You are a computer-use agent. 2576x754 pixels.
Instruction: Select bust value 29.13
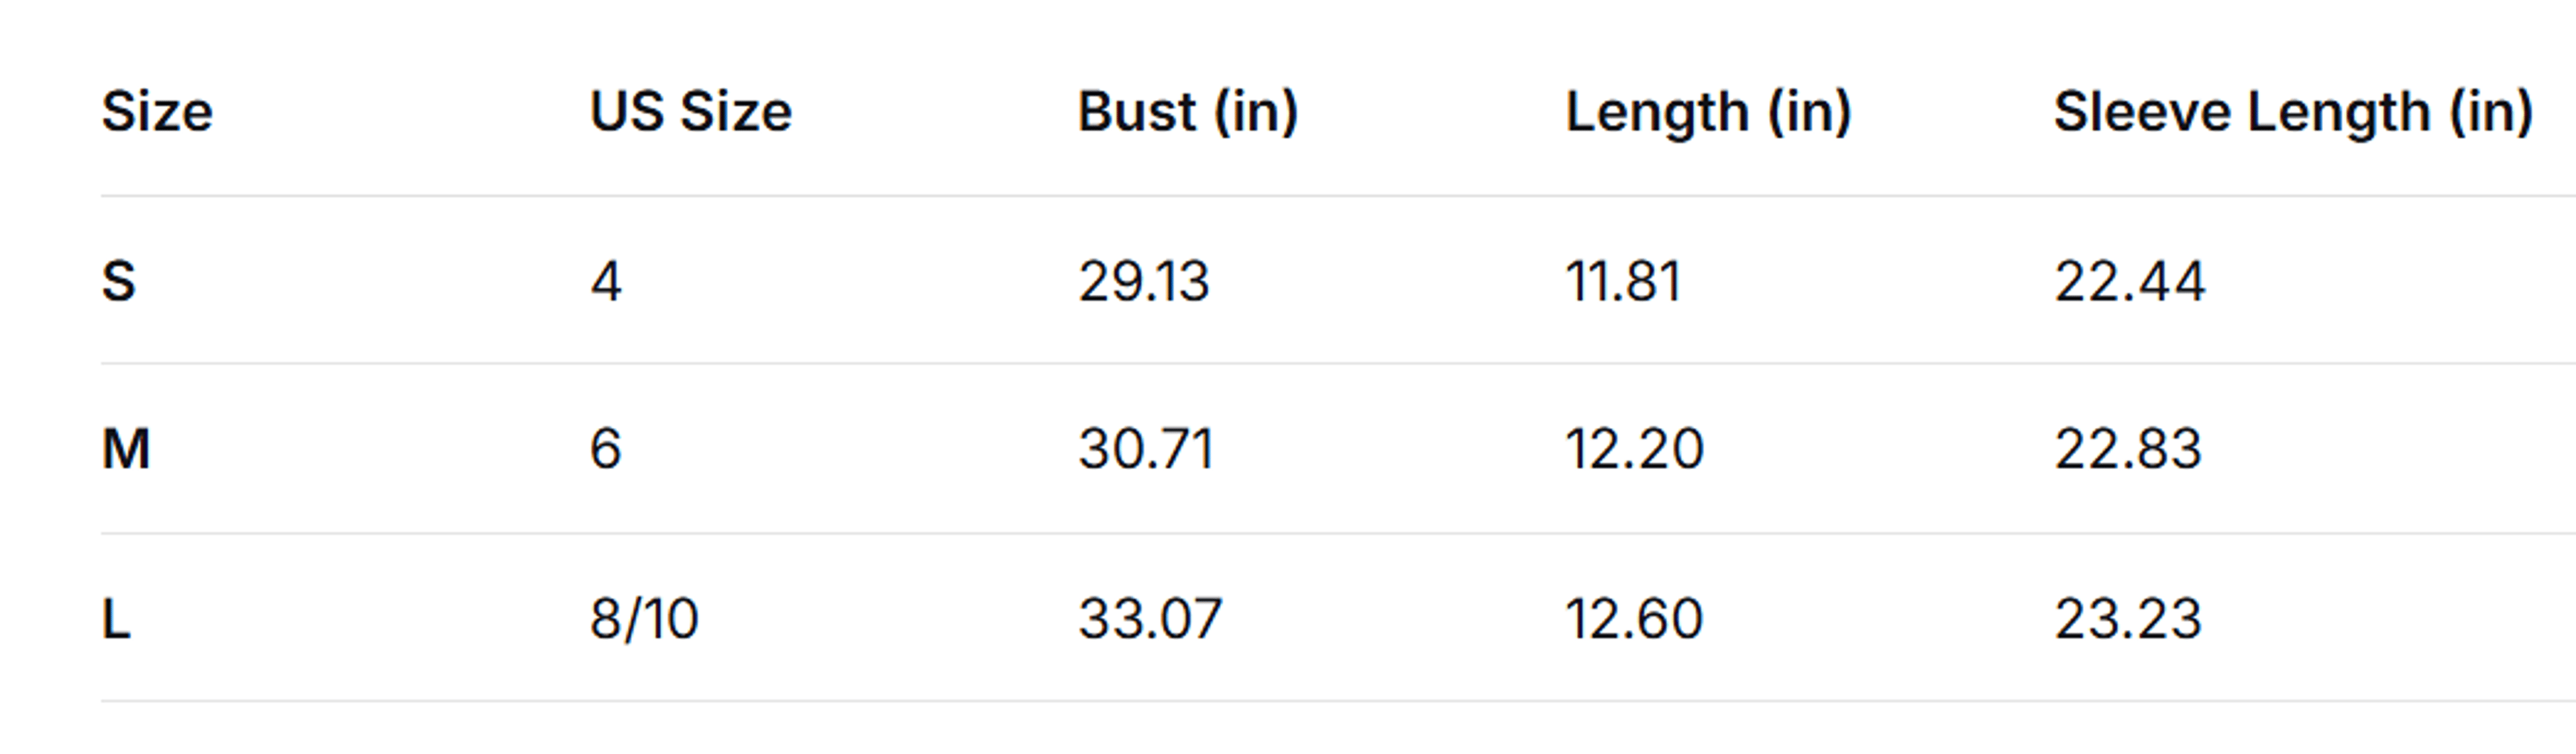pos(1143,281)
